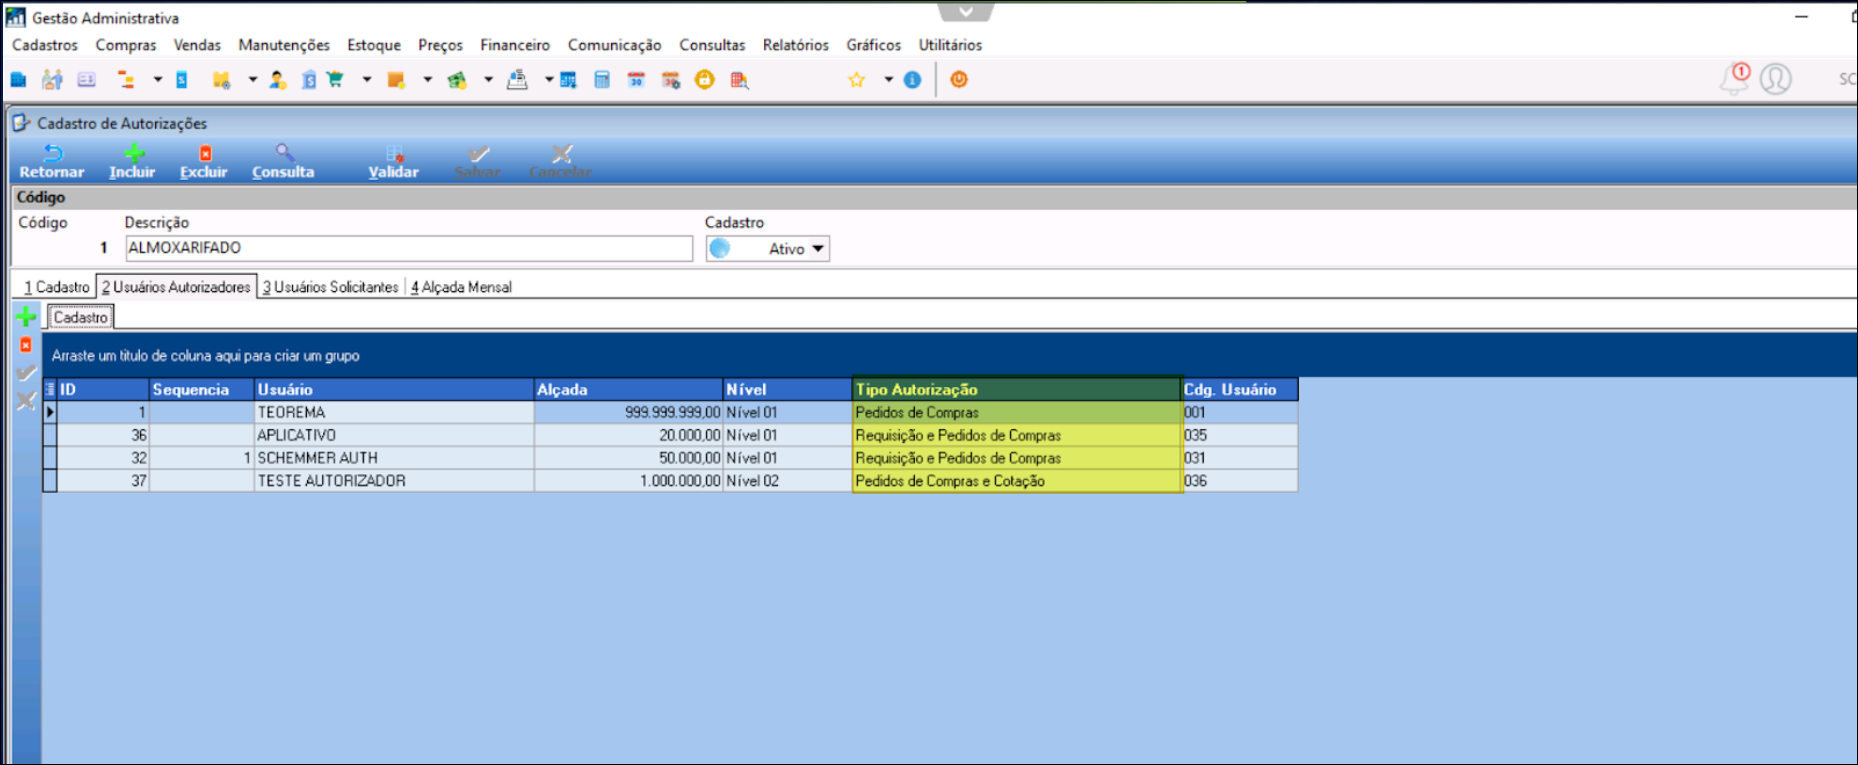Select the SCHEMMER AUTH user cell
Screen dimensions: 1858x765
394,458
